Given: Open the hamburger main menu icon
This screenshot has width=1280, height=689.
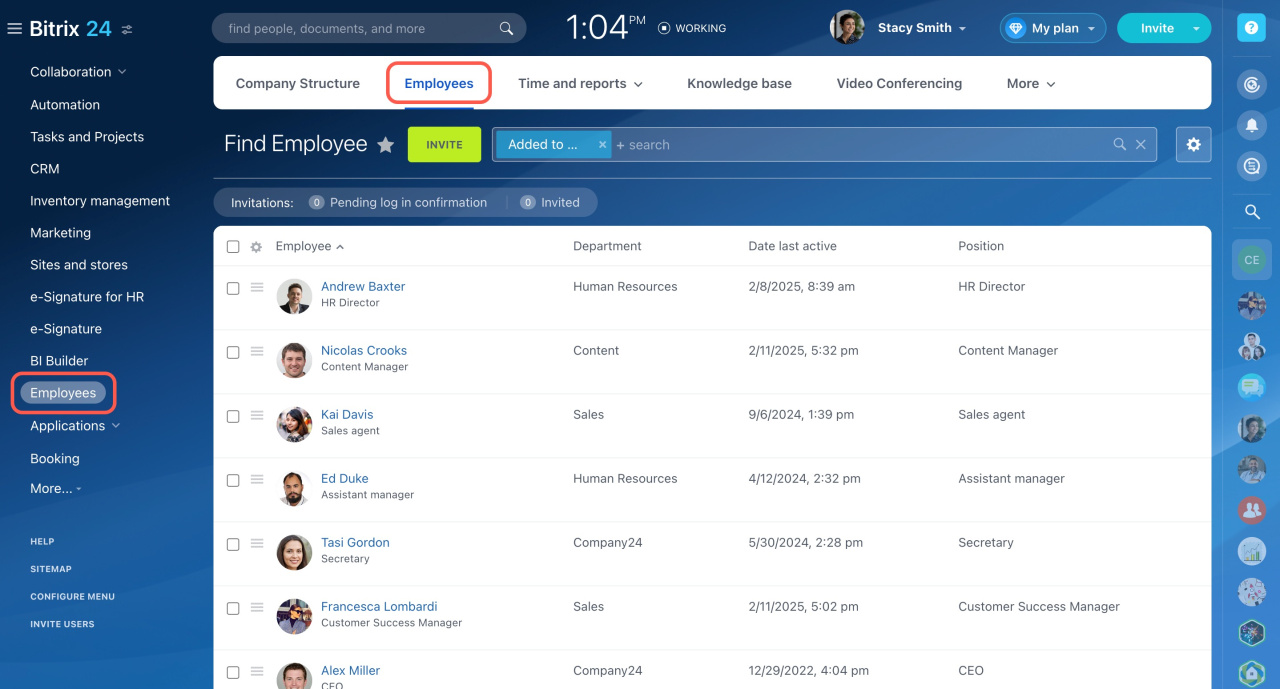Looking at the screenshot, I should 14,29.
